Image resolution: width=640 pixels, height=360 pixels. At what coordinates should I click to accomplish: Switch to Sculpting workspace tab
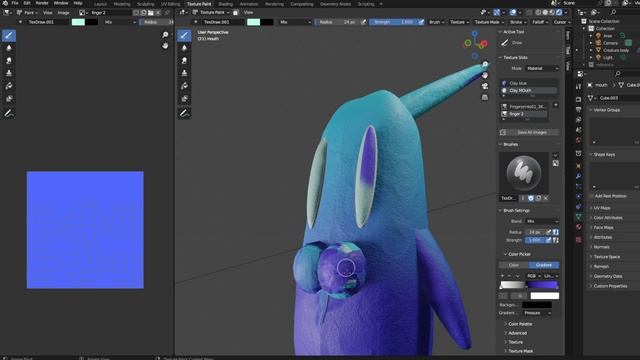[146, 4]
